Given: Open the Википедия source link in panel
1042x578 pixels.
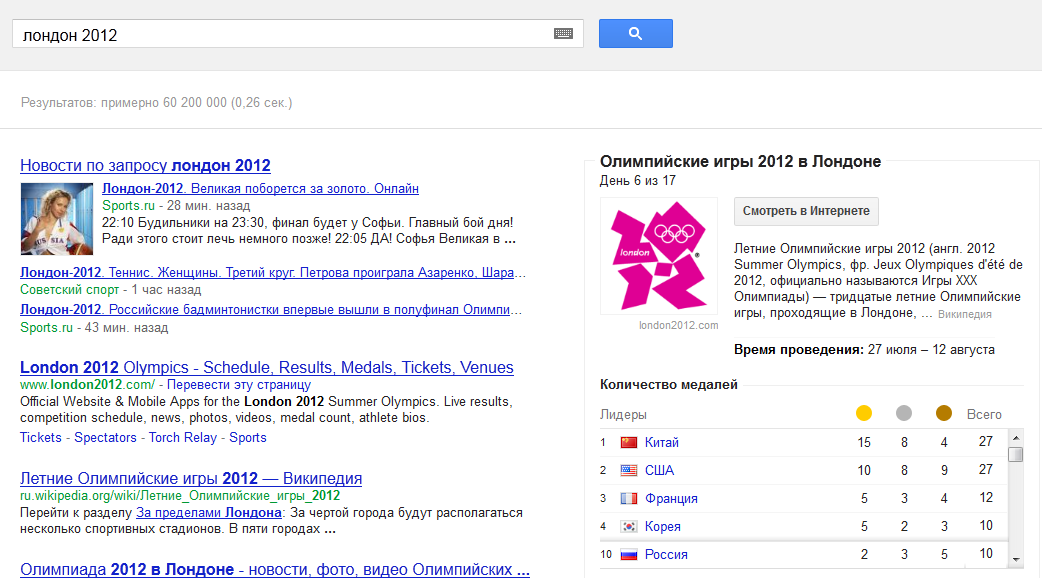Looking at the screenshot, I should [x=964, y=314].
